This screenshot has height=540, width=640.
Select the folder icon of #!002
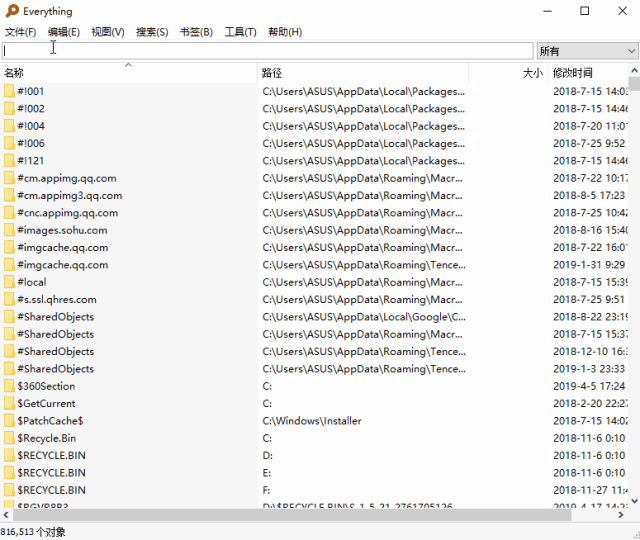click(x=9, y=109)
